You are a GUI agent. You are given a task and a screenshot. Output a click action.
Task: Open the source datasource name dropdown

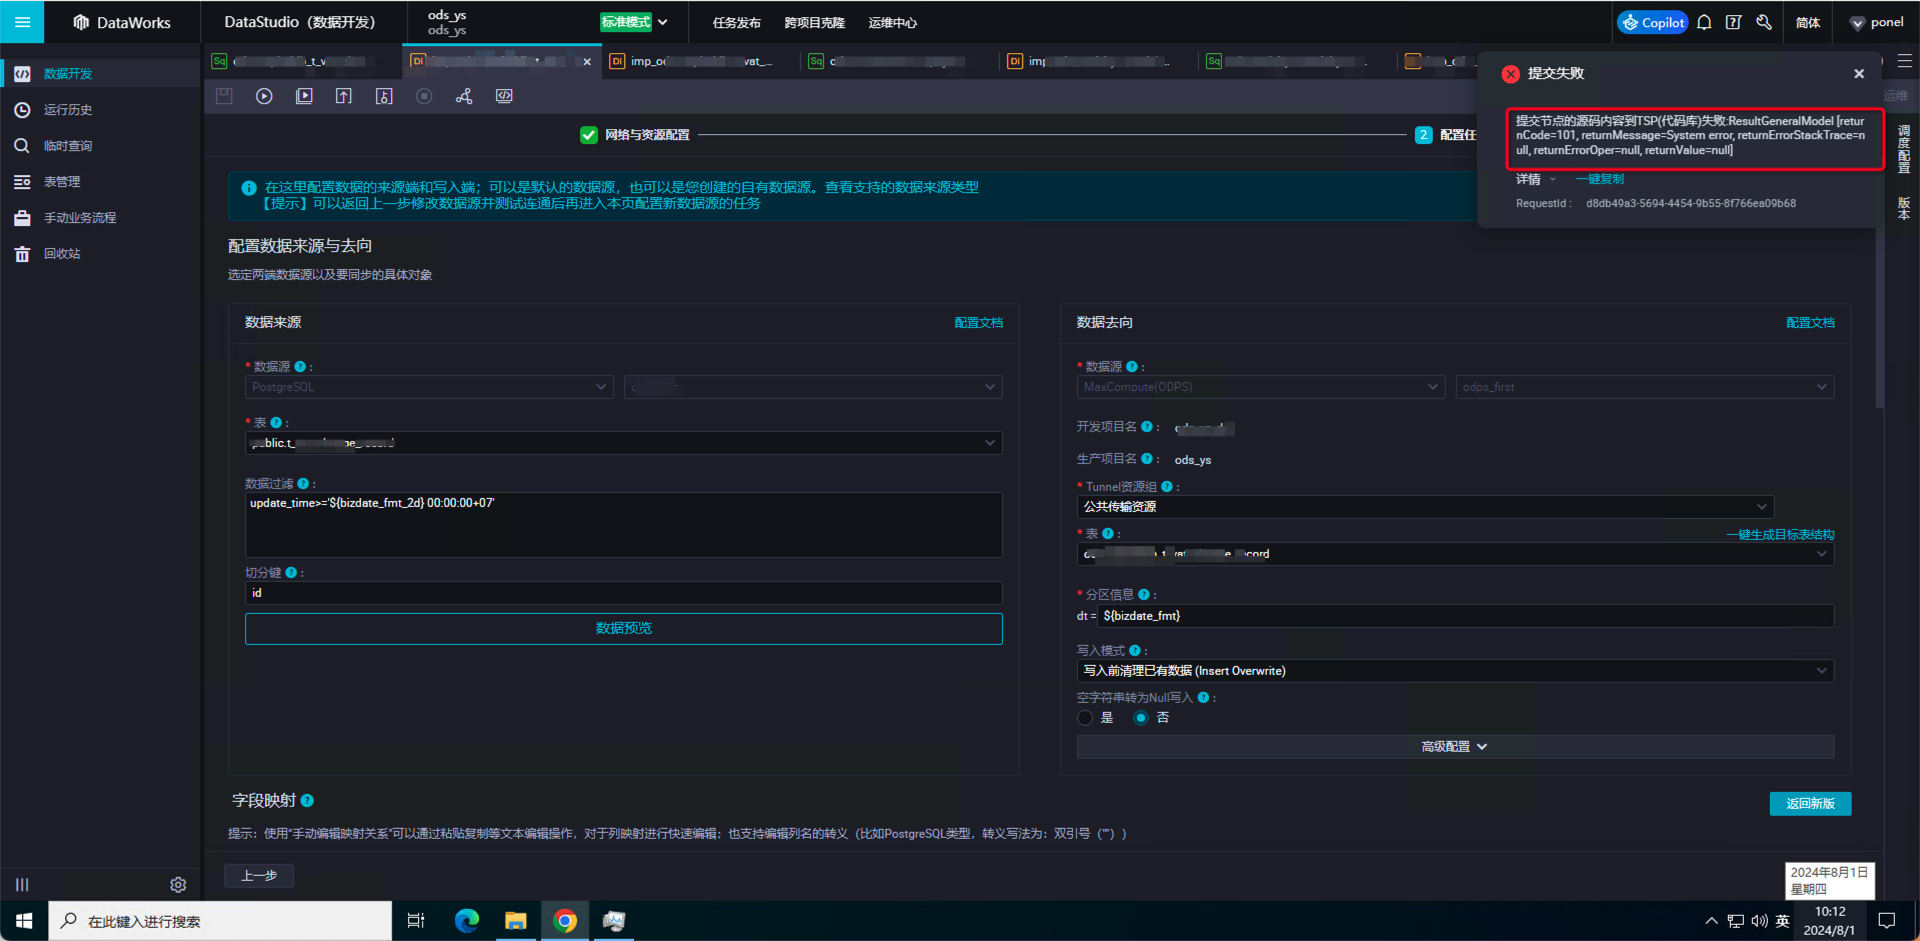pos(813,387)
